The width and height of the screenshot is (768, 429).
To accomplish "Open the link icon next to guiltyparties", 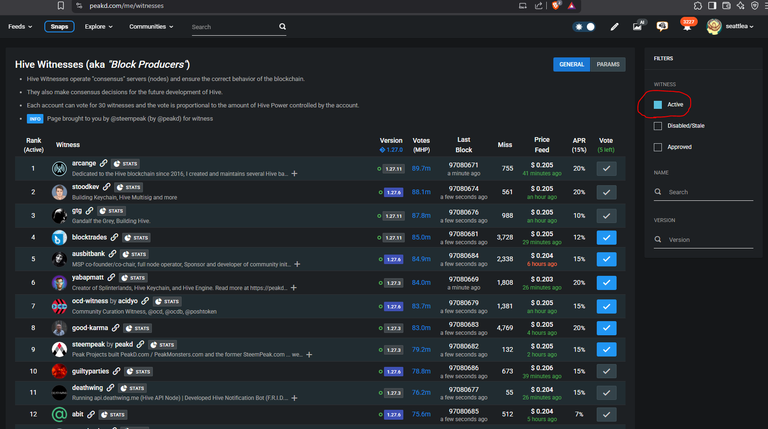I will point(116,371).
